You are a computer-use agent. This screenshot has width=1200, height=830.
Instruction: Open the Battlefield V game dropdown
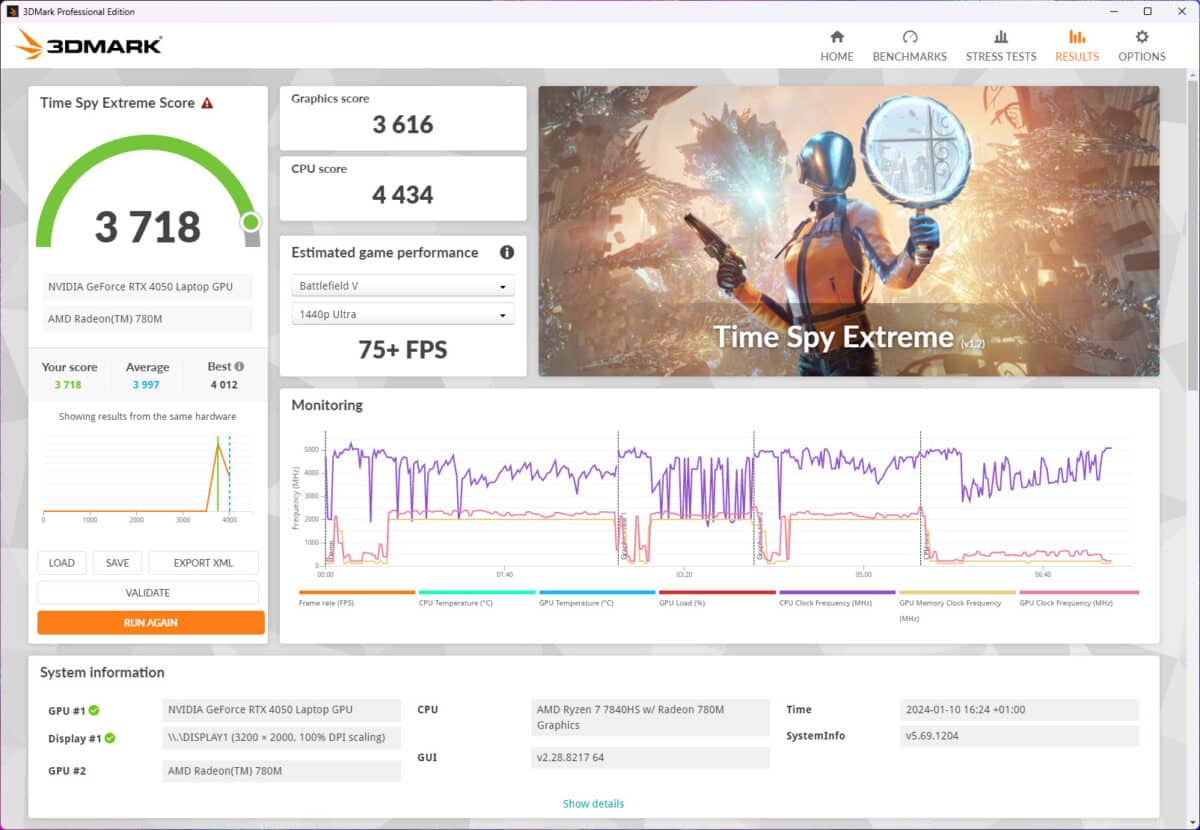click(403, 286)
